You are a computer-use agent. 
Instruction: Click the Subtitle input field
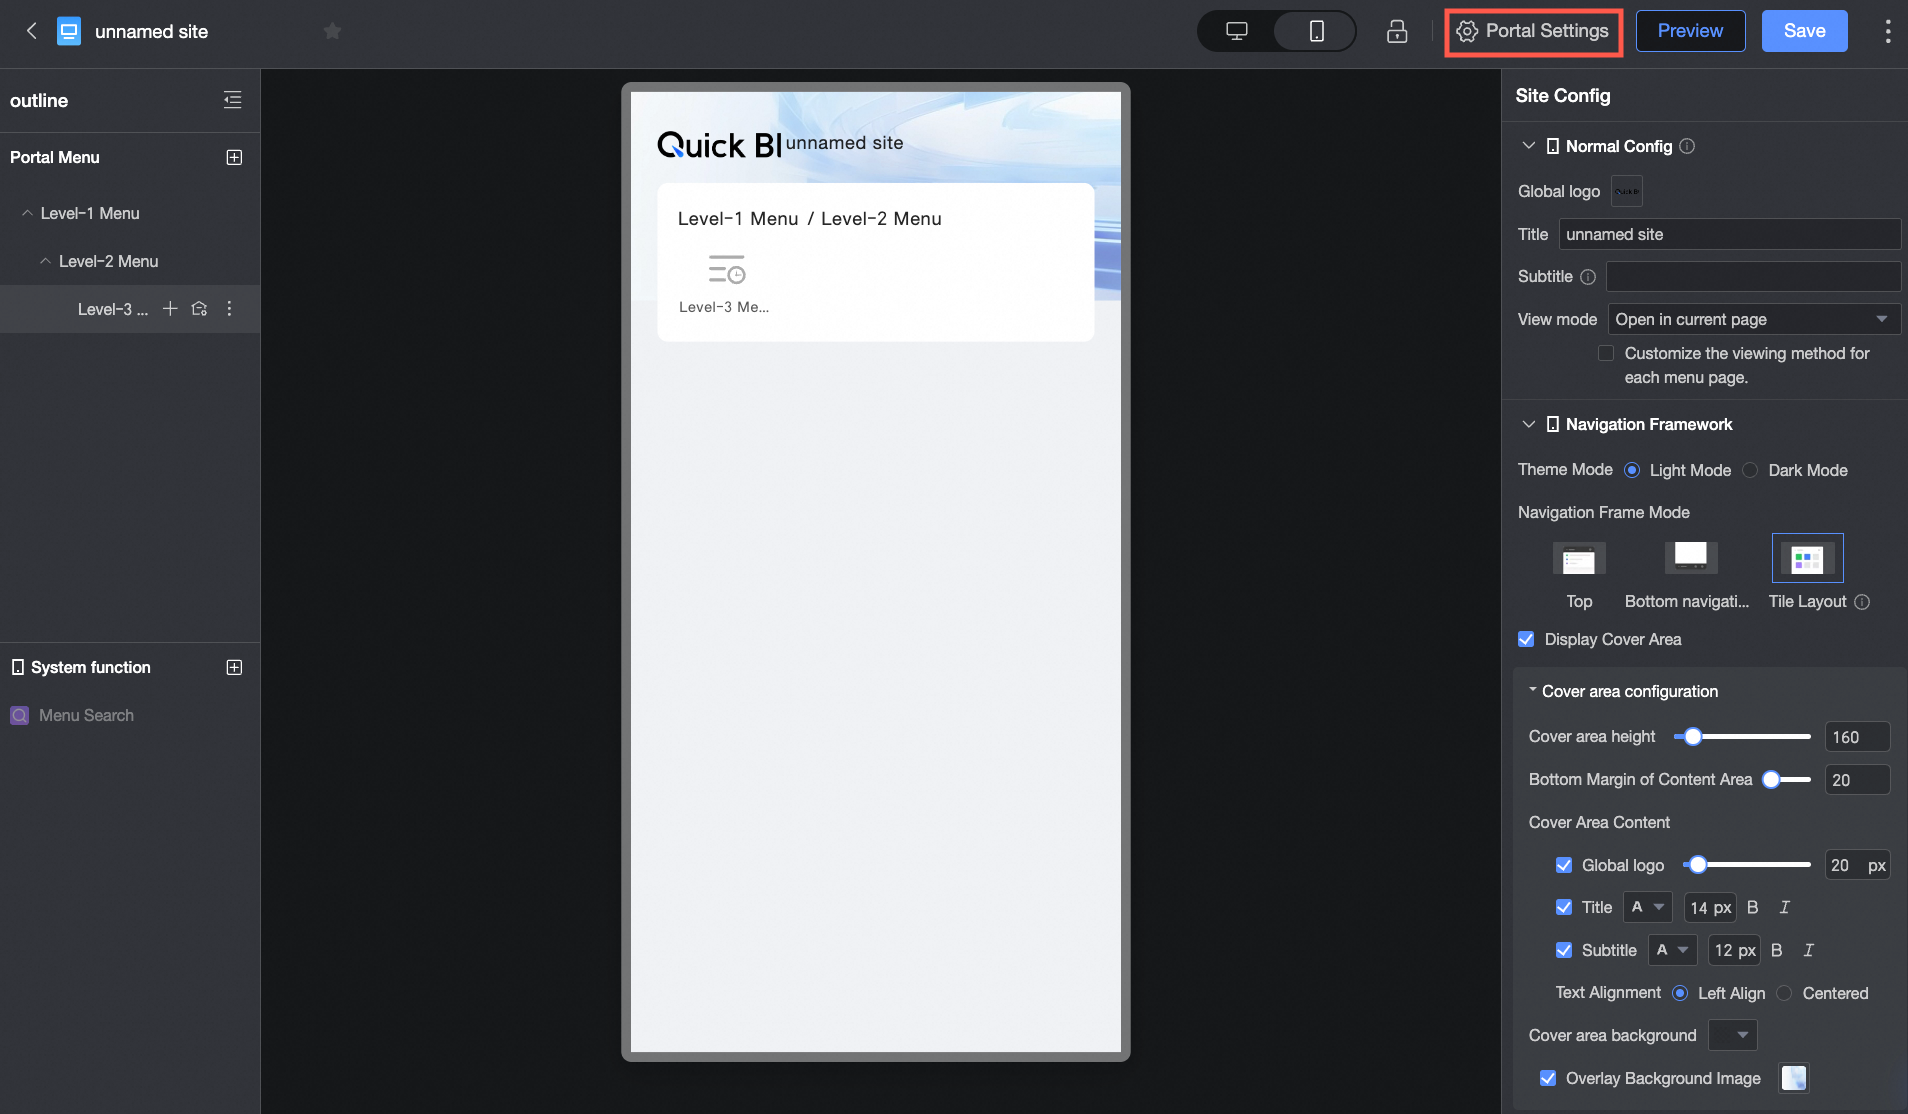tap(1753, 277)
